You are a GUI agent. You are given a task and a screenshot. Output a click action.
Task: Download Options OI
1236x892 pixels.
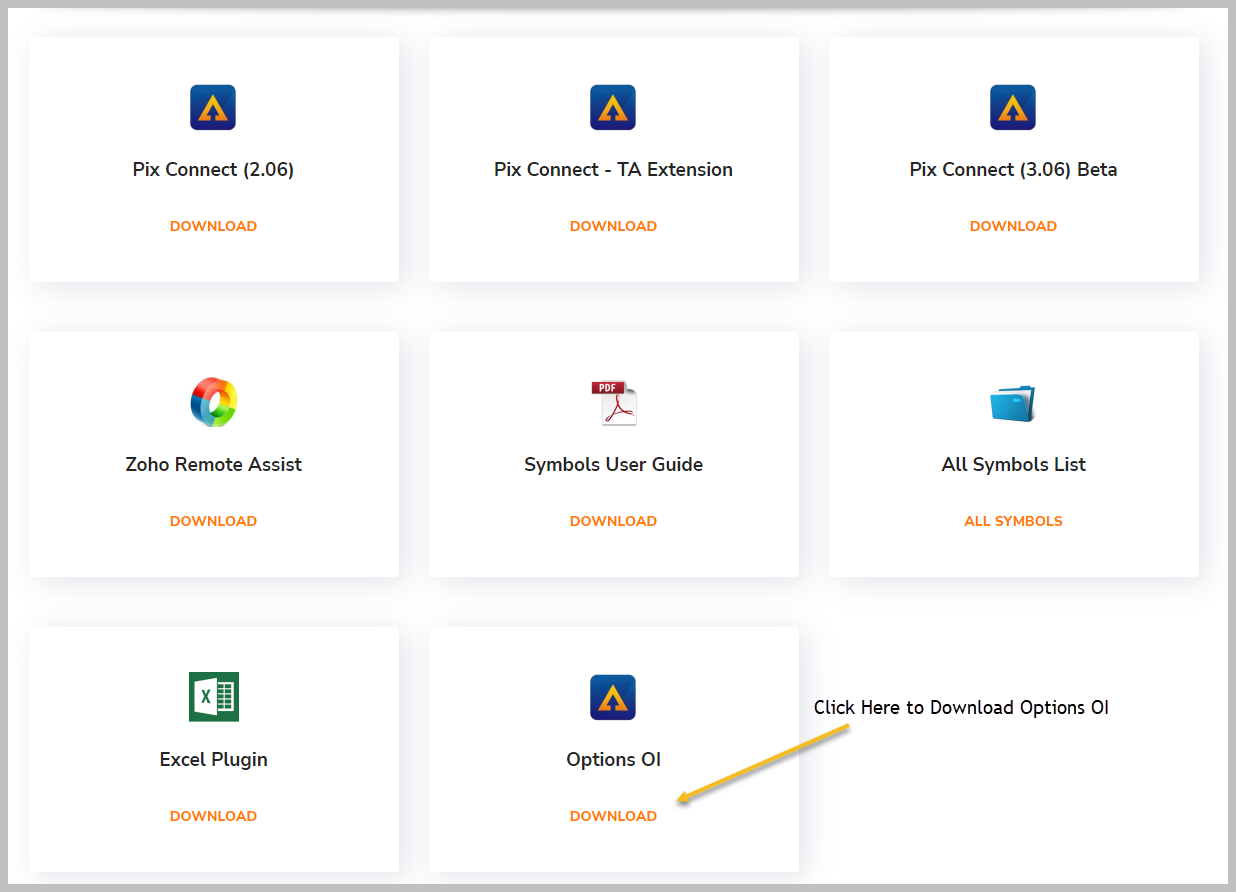pos(613,816)
